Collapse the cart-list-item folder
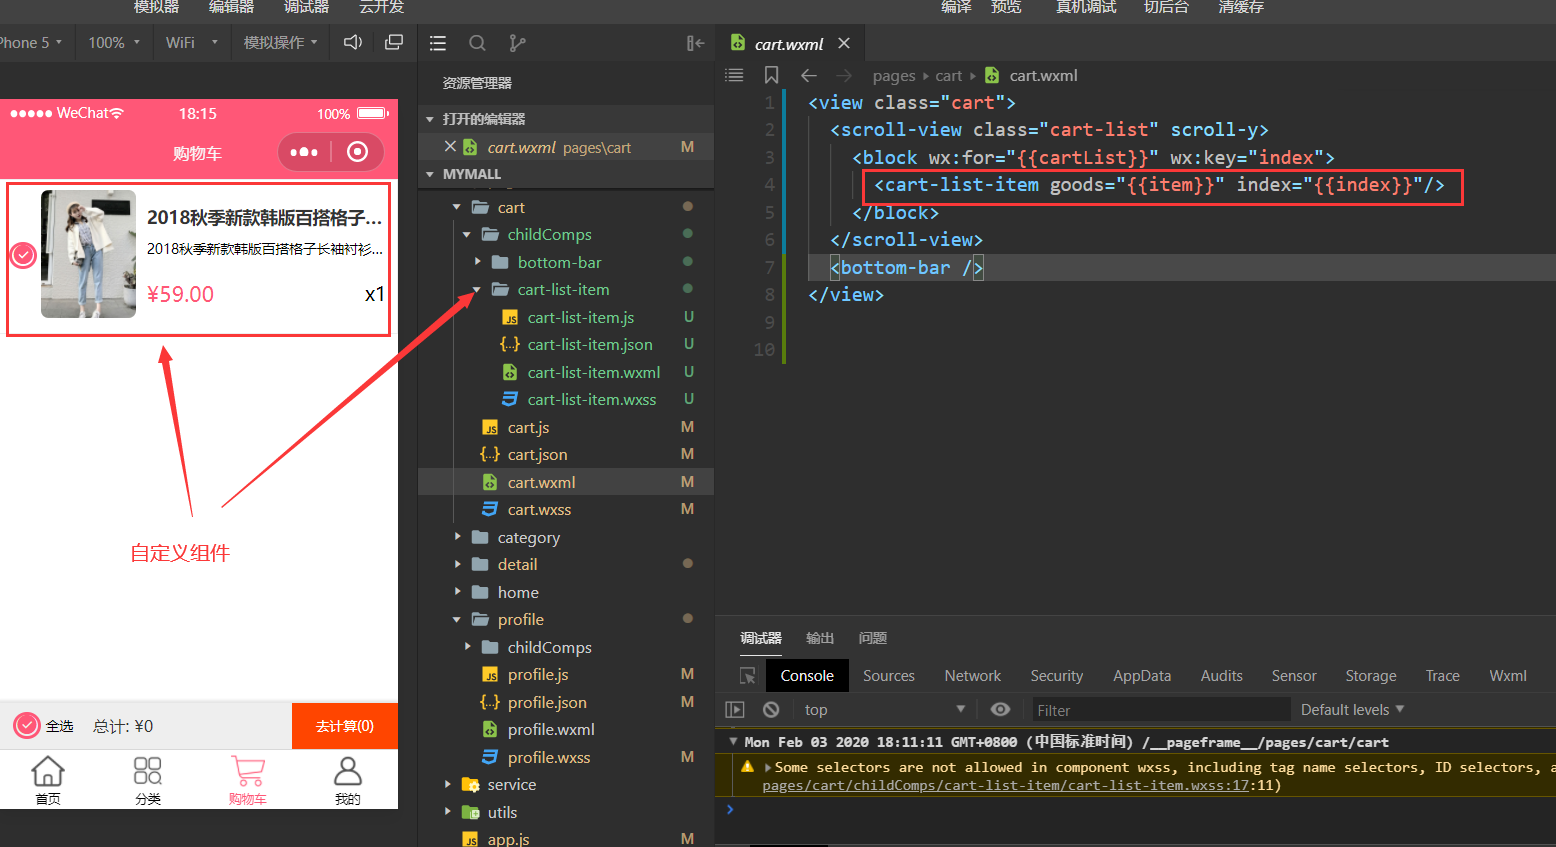Screen dimensions: 1556x847 click(x=477, y=289)
